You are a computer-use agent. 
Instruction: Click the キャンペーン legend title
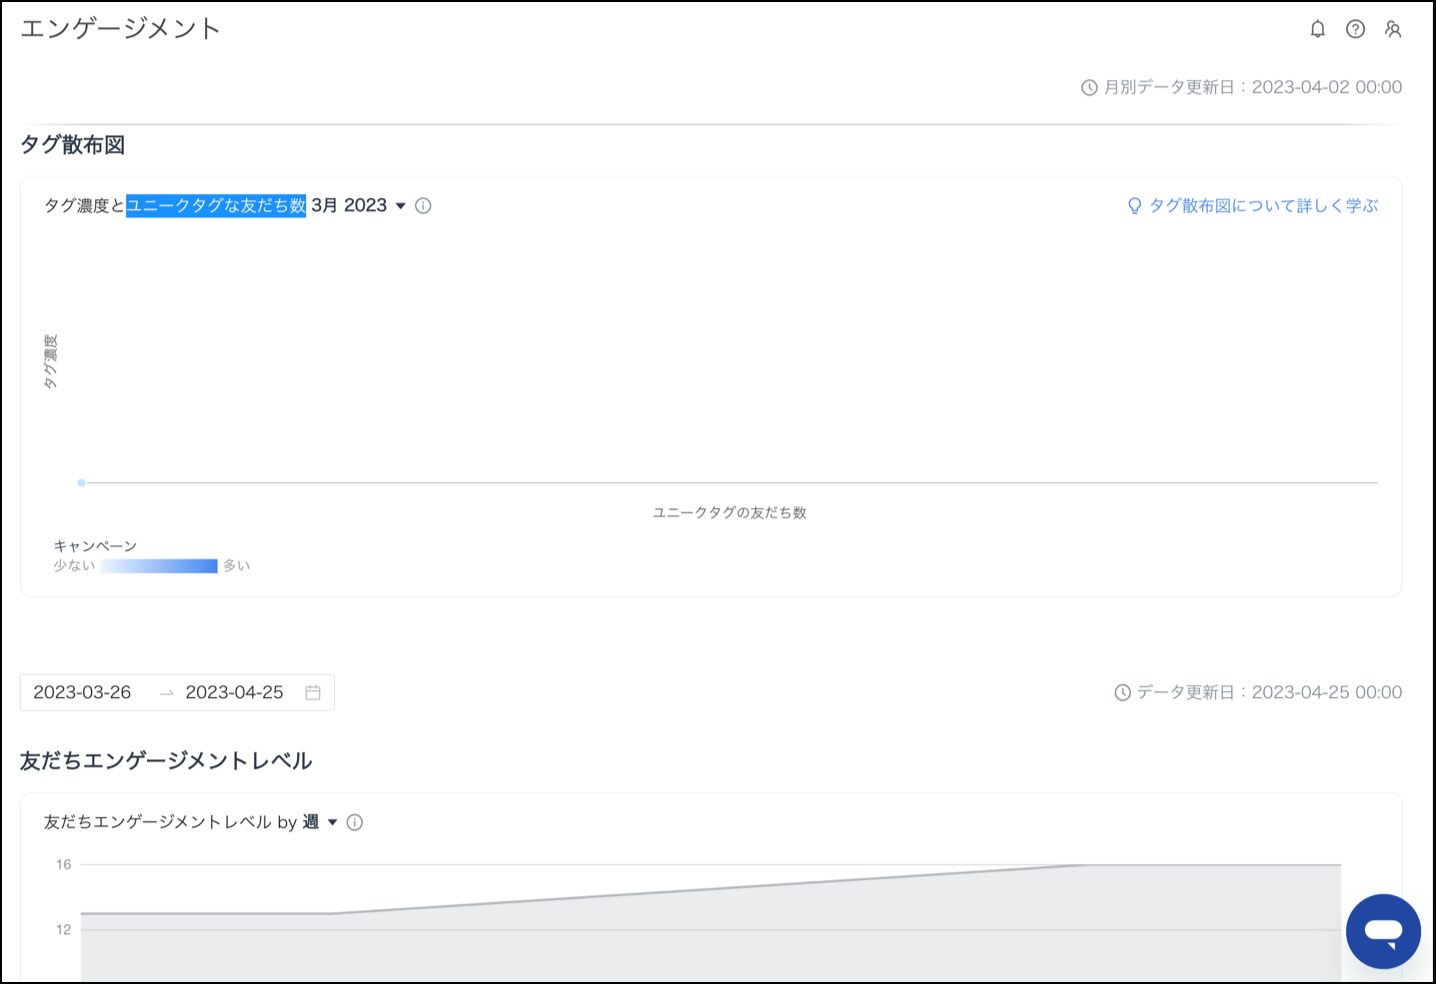[x=95, y=546]
